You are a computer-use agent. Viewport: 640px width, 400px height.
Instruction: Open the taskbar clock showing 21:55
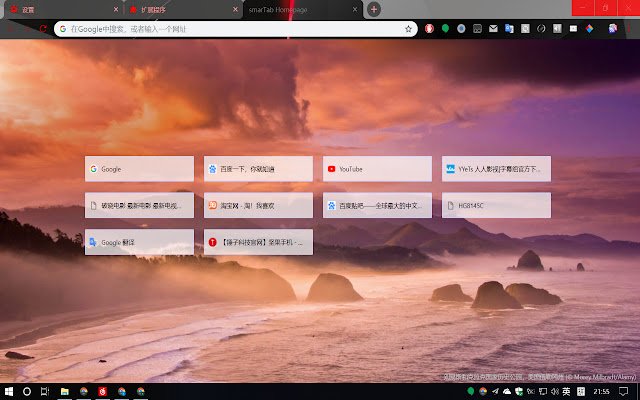tap(601, 391)
